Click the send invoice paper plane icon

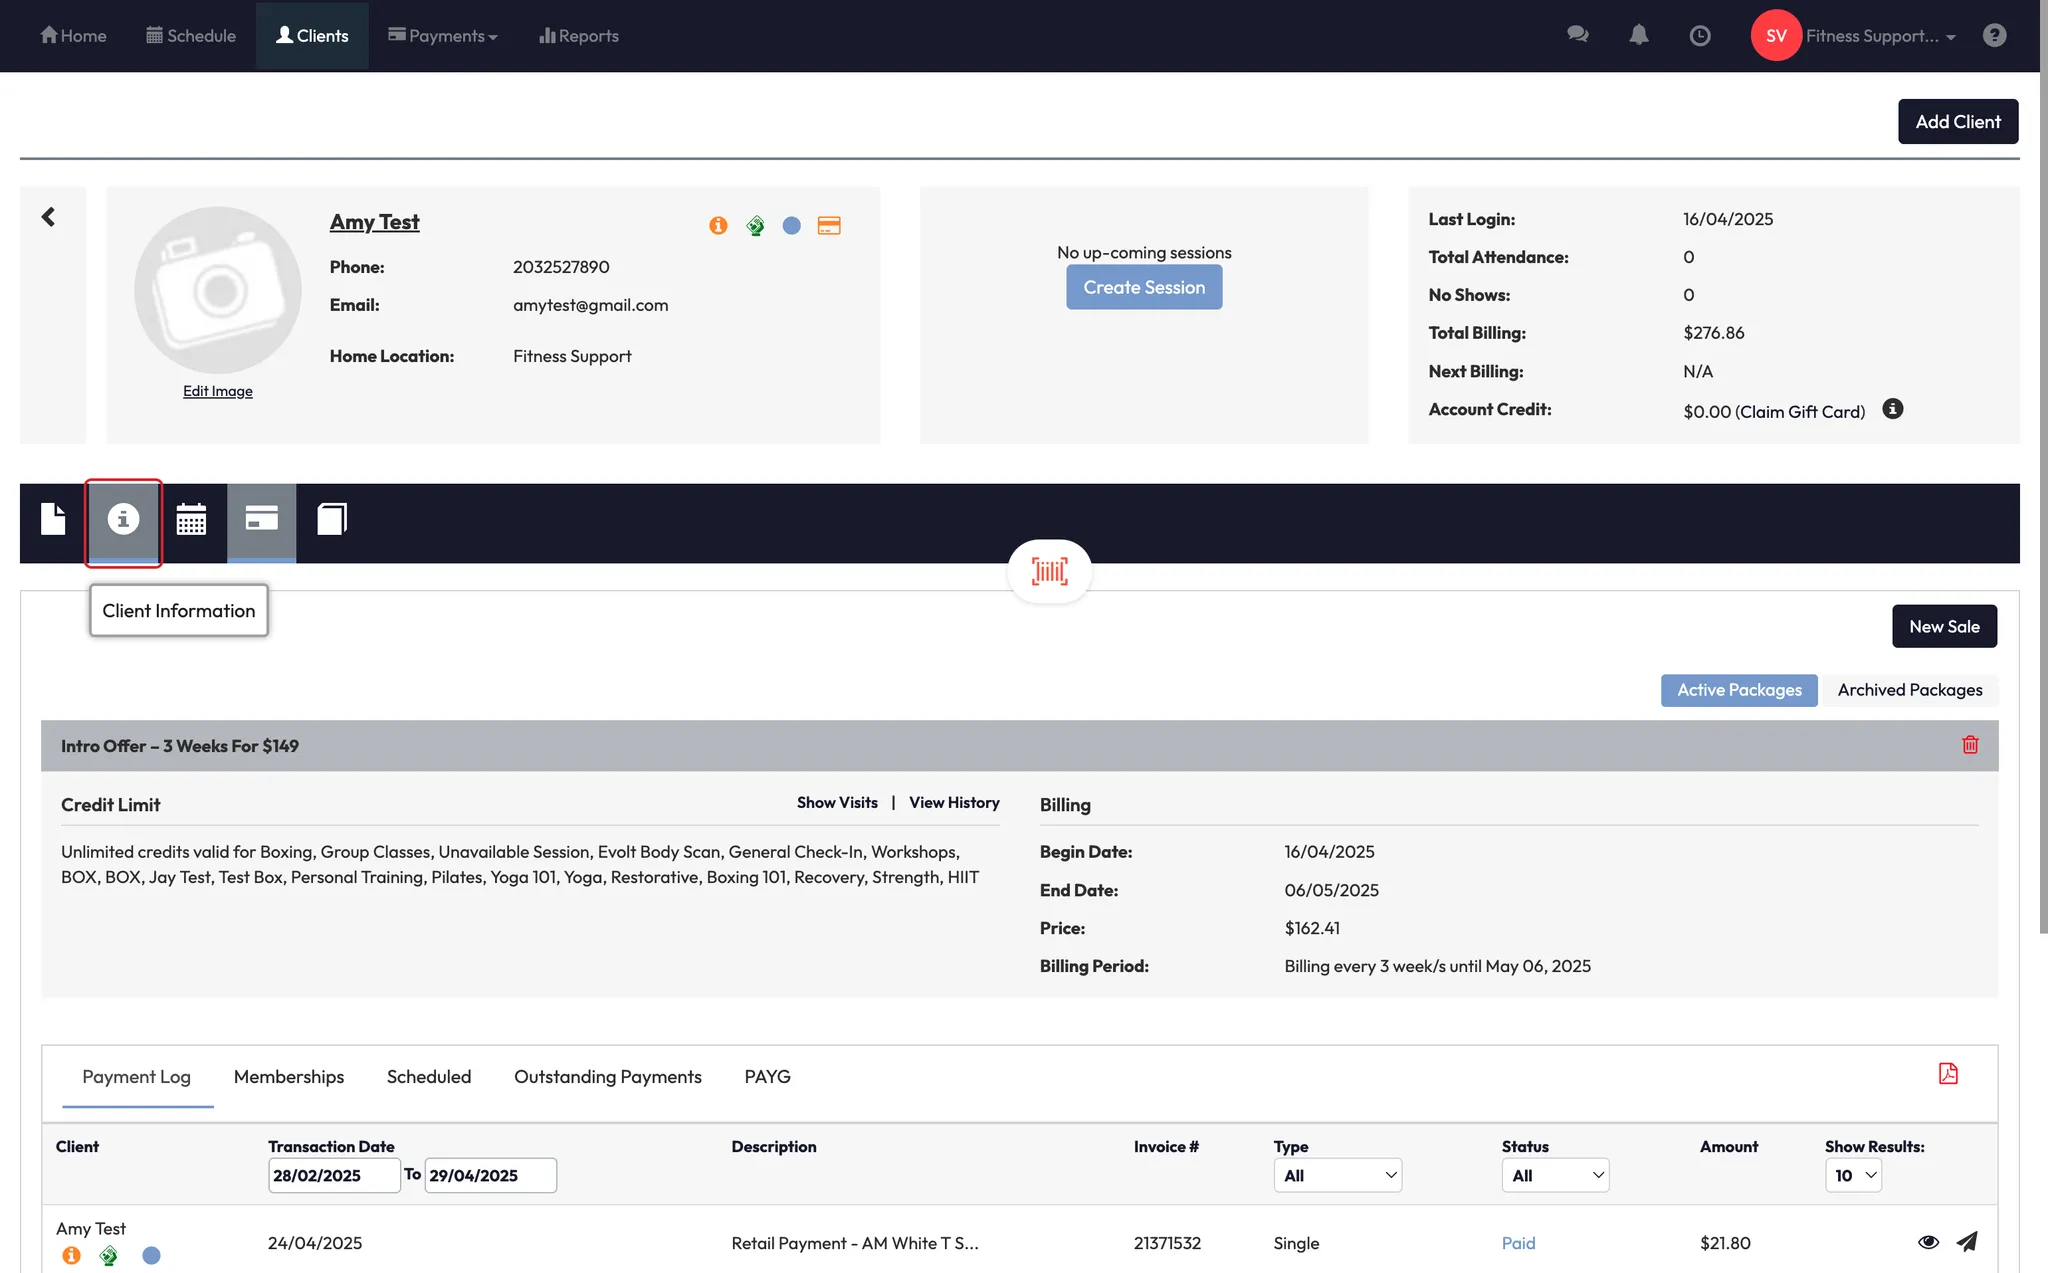[x=1967, y=1242]
